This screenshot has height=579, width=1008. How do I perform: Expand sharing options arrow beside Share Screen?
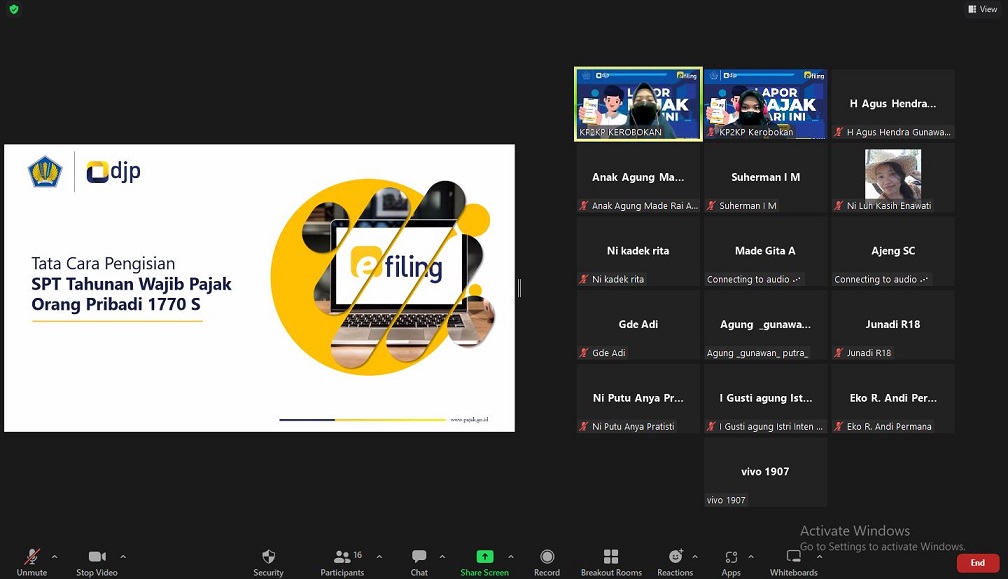(510, 557)
